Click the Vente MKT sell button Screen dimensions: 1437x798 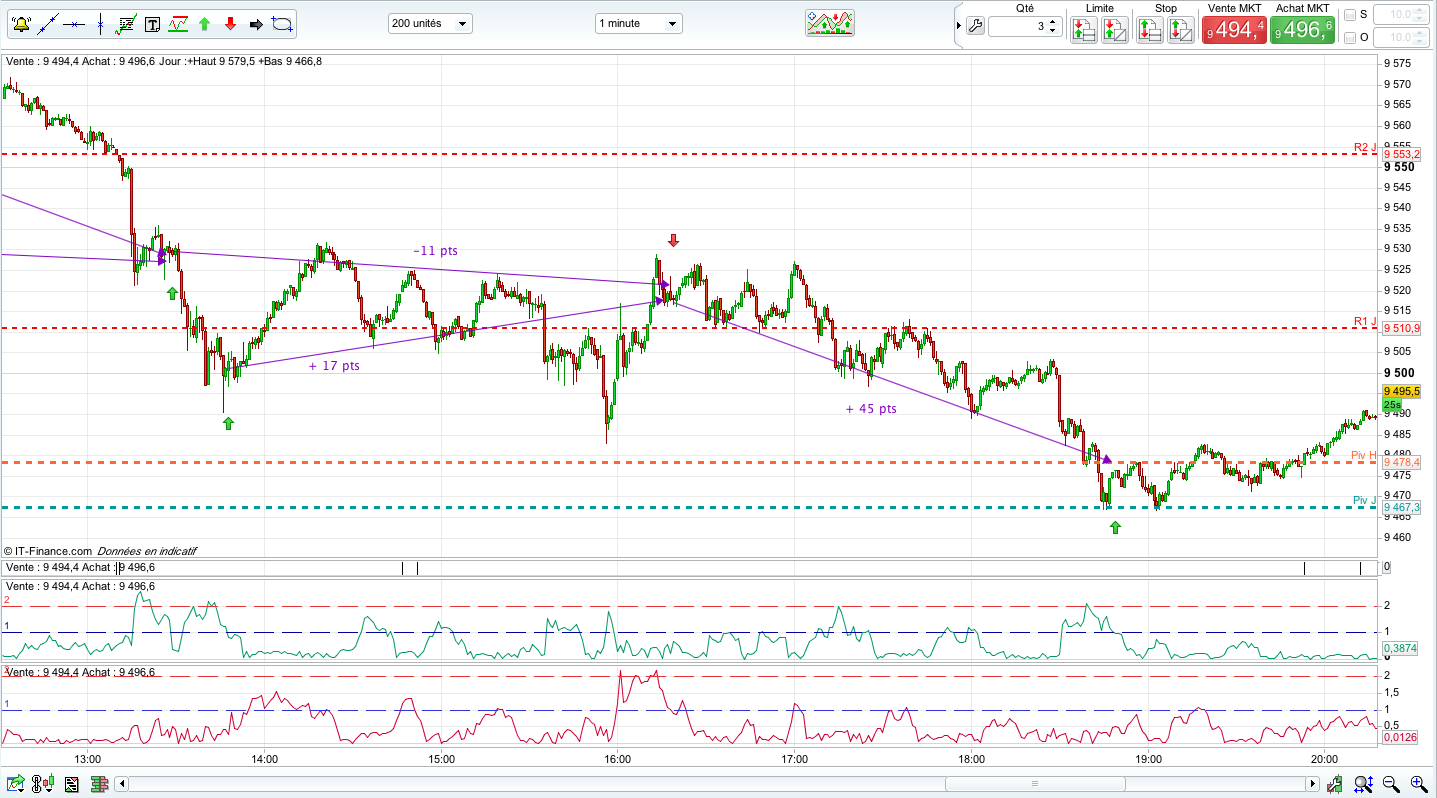point(1235,30)
